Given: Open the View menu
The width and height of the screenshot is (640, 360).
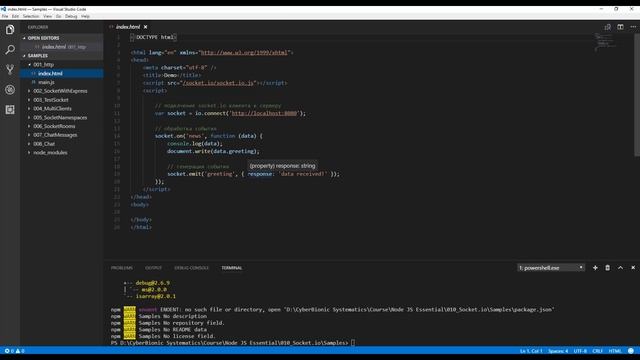Looking at the screenshot, I should (47, 16).
